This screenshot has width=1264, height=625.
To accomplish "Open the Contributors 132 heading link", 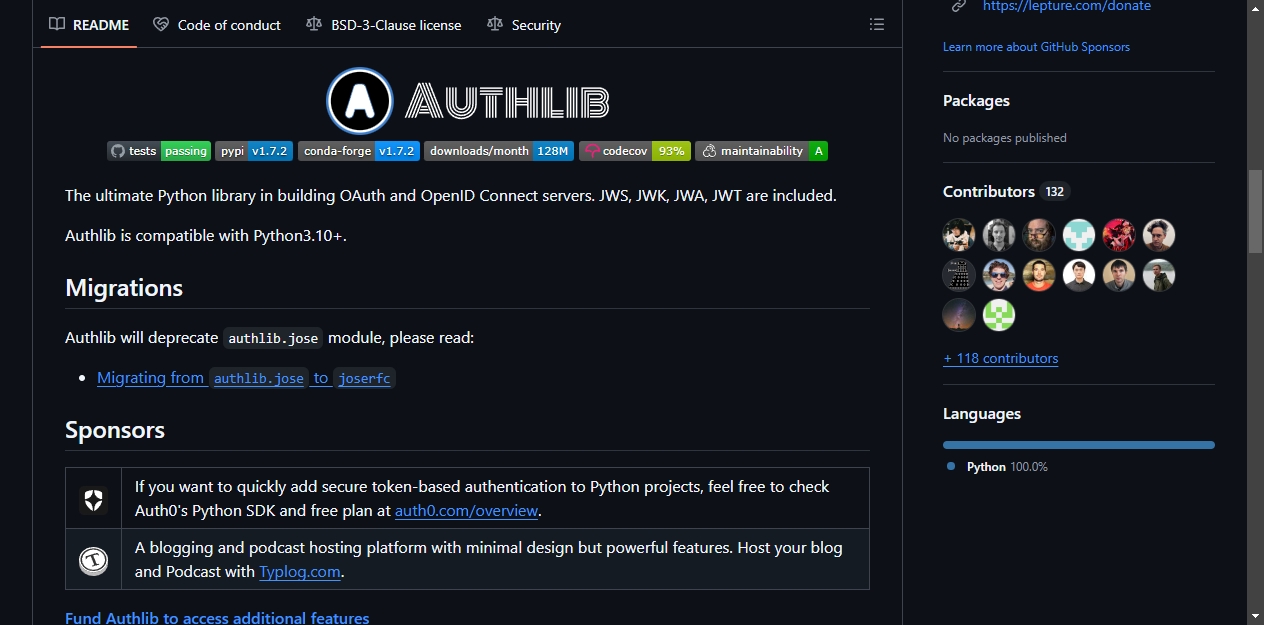I will pyautogui.click(x=1006, y=191).
